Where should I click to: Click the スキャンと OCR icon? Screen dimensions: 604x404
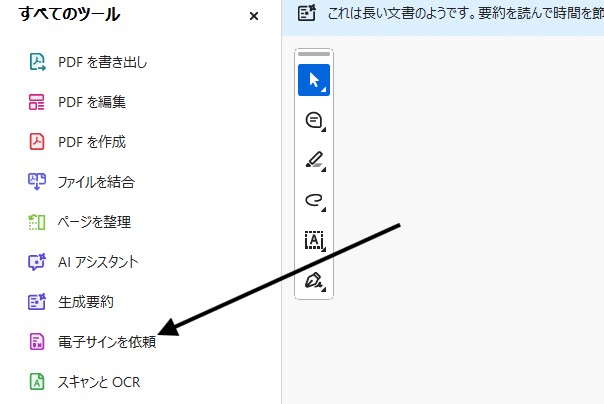[x=37, y=382]
